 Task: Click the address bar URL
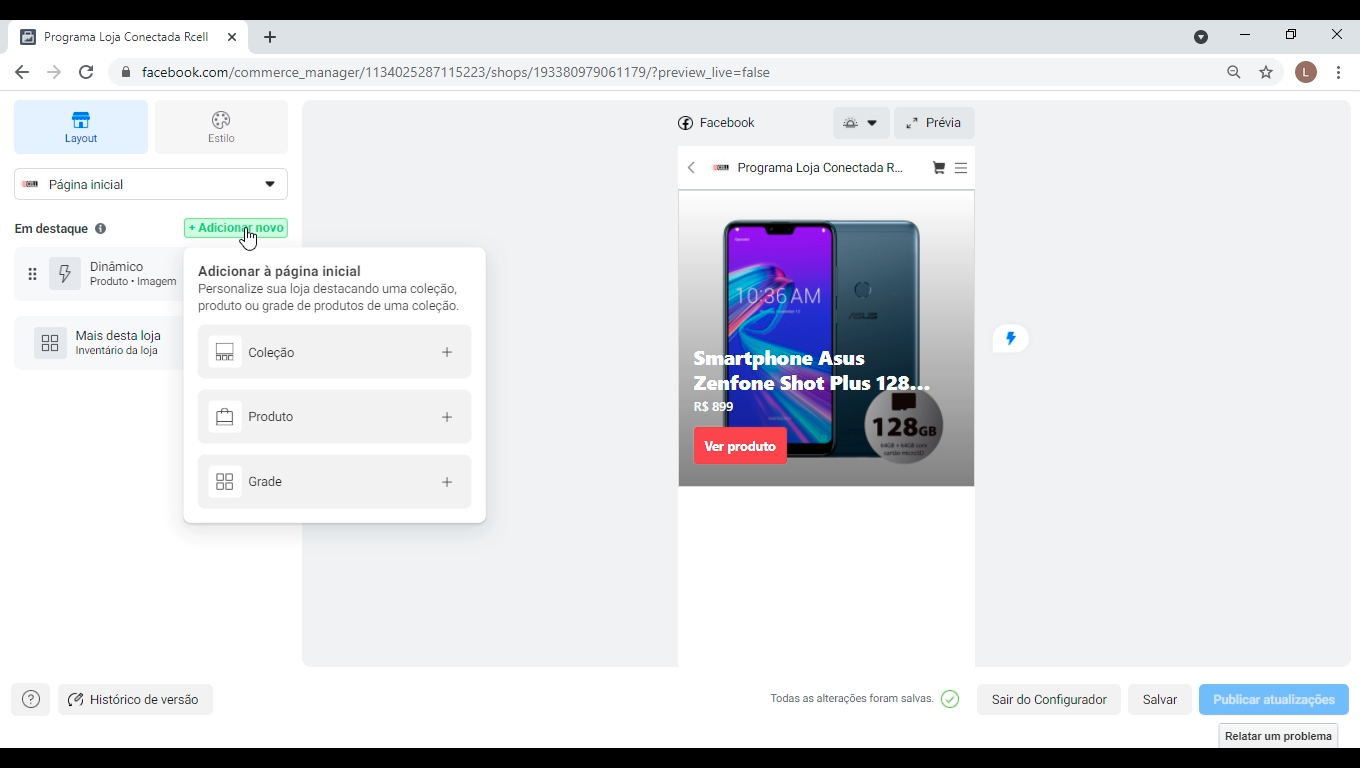pos(456,72)
